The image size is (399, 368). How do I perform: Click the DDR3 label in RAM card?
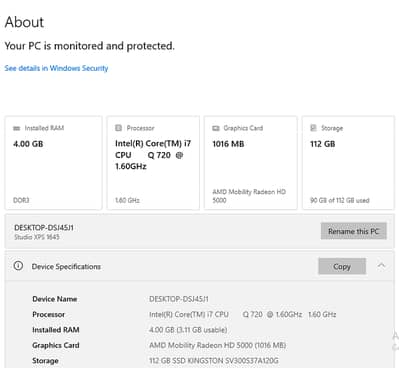click(x=21, y=200)
